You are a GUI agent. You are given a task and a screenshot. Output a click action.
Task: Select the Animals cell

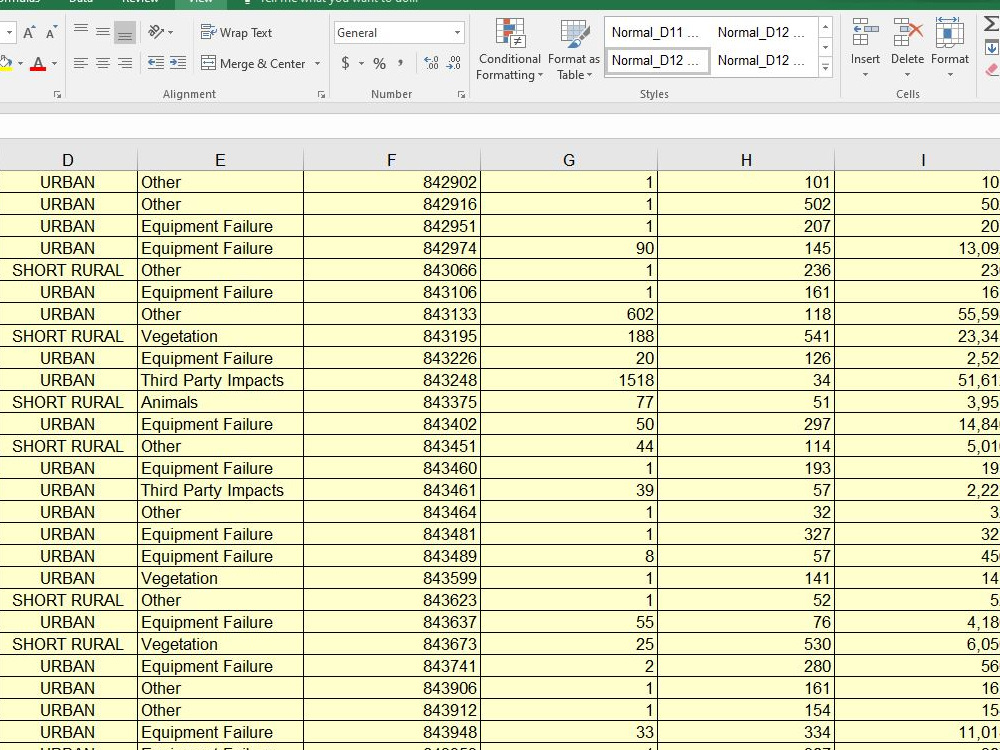coord(220,402)
